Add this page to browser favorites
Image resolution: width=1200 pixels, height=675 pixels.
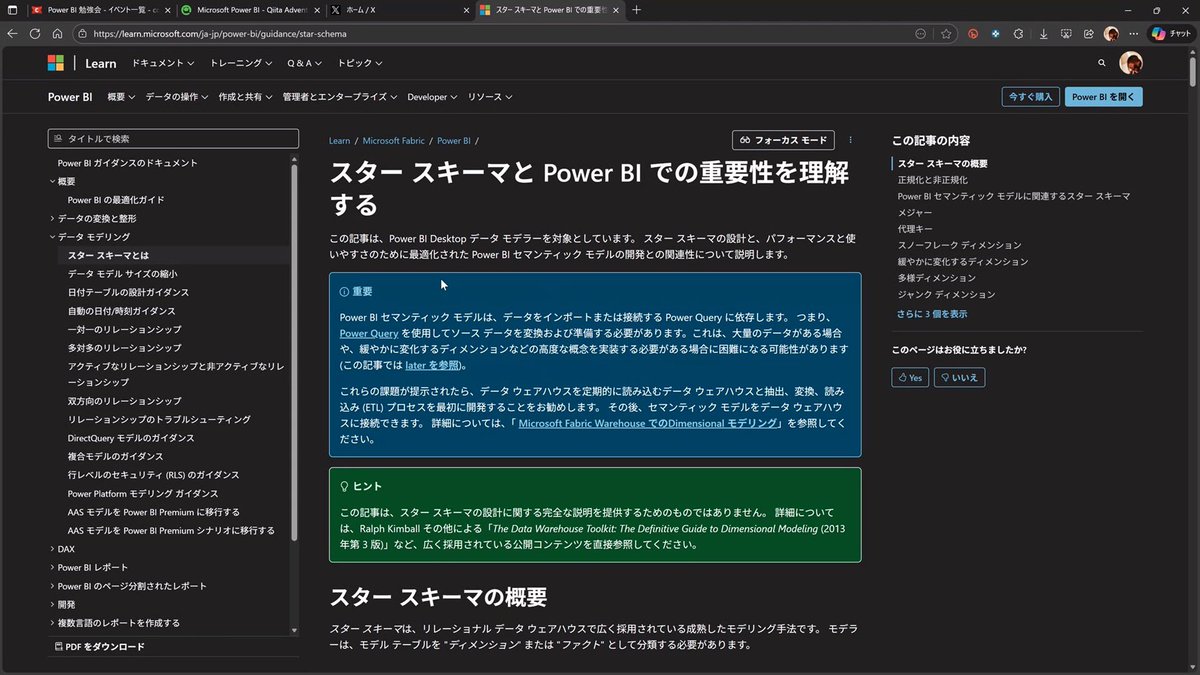(x=947, y=33)
